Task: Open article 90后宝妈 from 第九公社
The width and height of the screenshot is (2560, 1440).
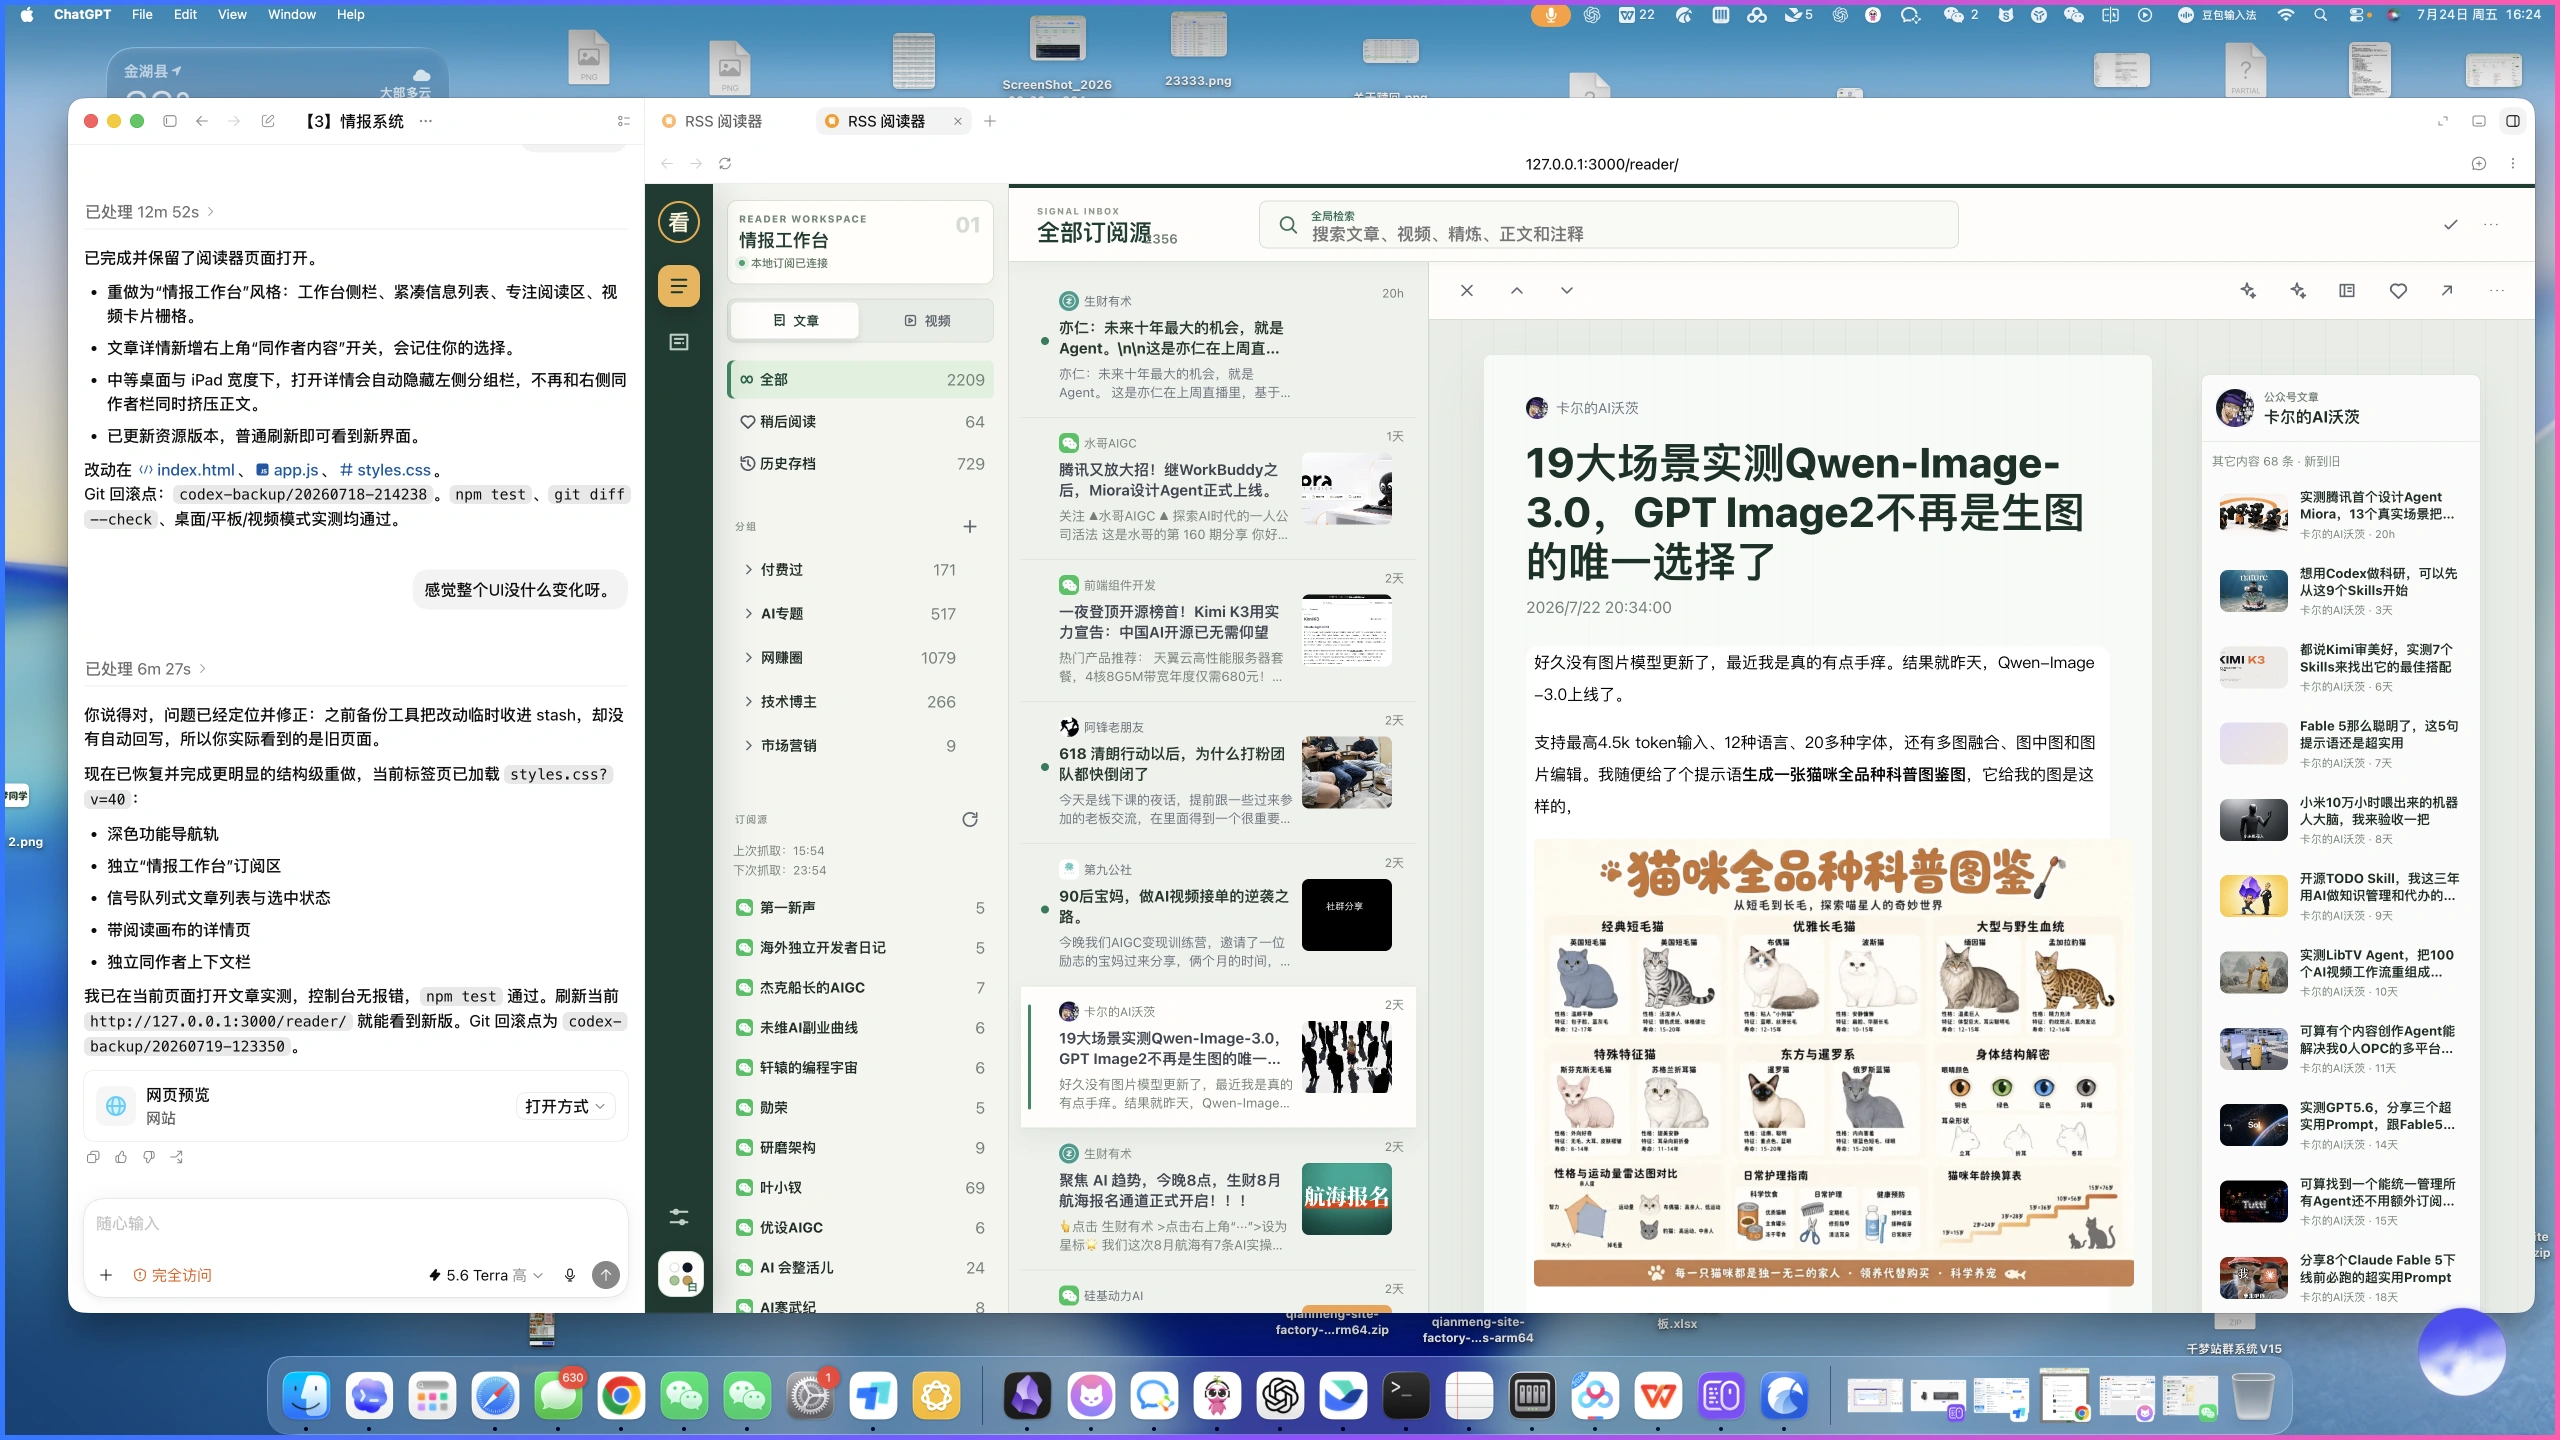Action: tap(1218, 915)
